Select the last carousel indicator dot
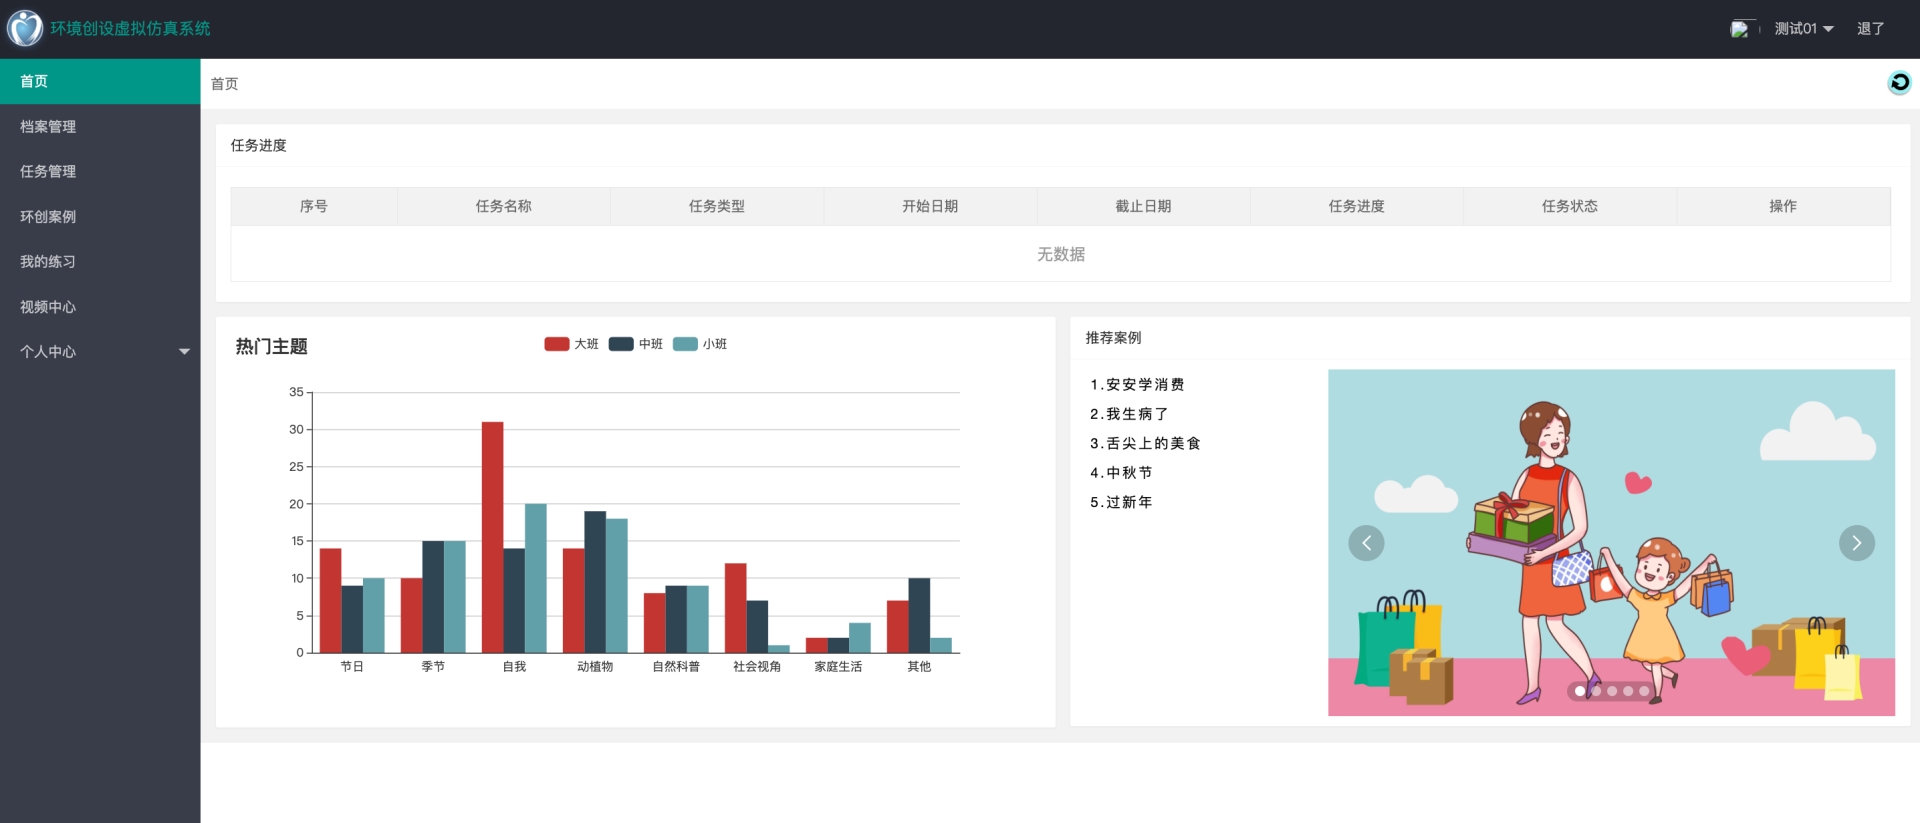The width and height of the screenshot is (1920, 823). [x=1644, y=691]
